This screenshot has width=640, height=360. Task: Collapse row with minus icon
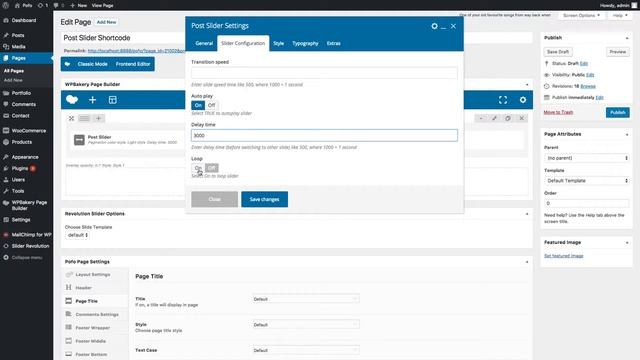[481, 118]
